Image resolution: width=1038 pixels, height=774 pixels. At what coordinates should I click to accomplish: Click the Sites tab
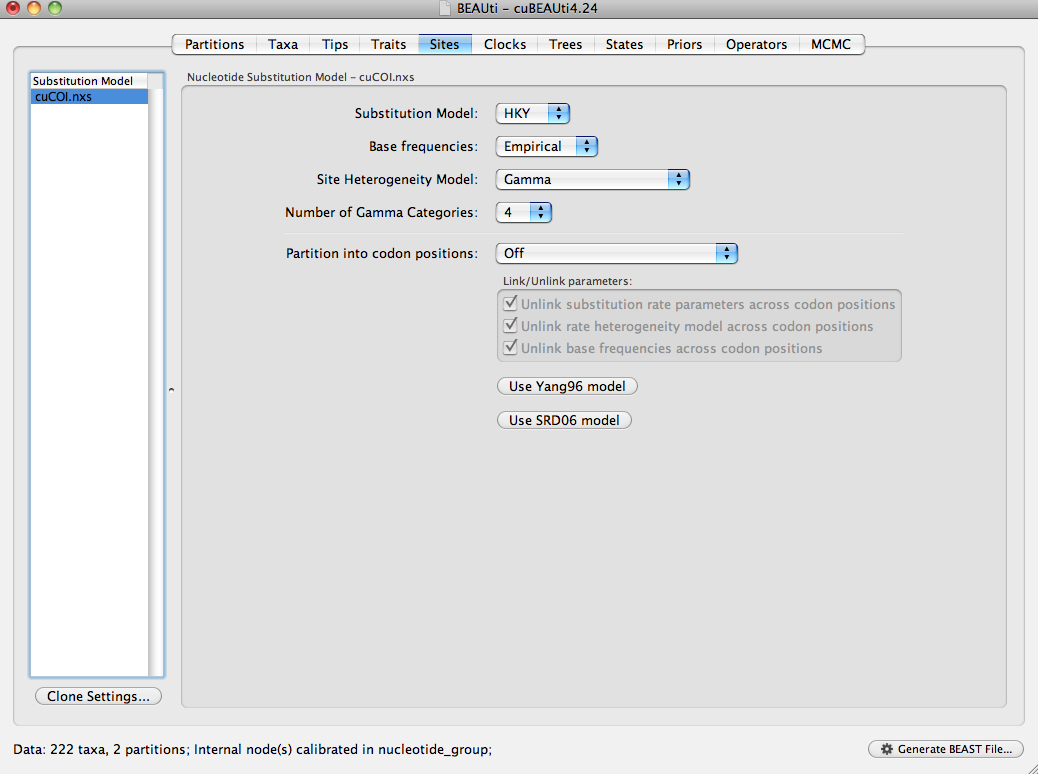pyautogui.click(x=444, y=44)
